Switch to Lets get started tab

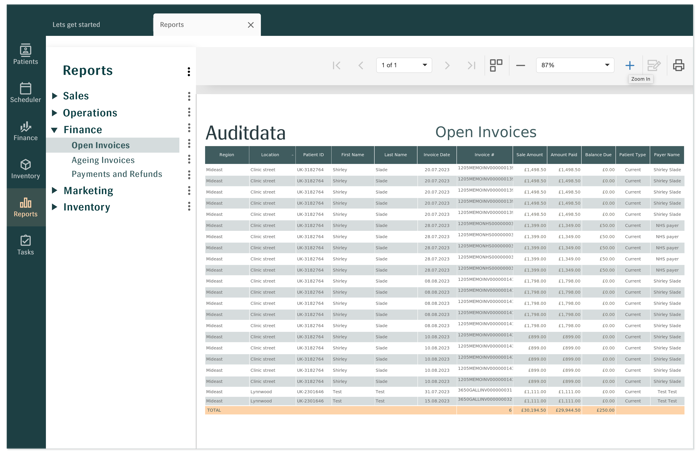[x=76, y=25]
